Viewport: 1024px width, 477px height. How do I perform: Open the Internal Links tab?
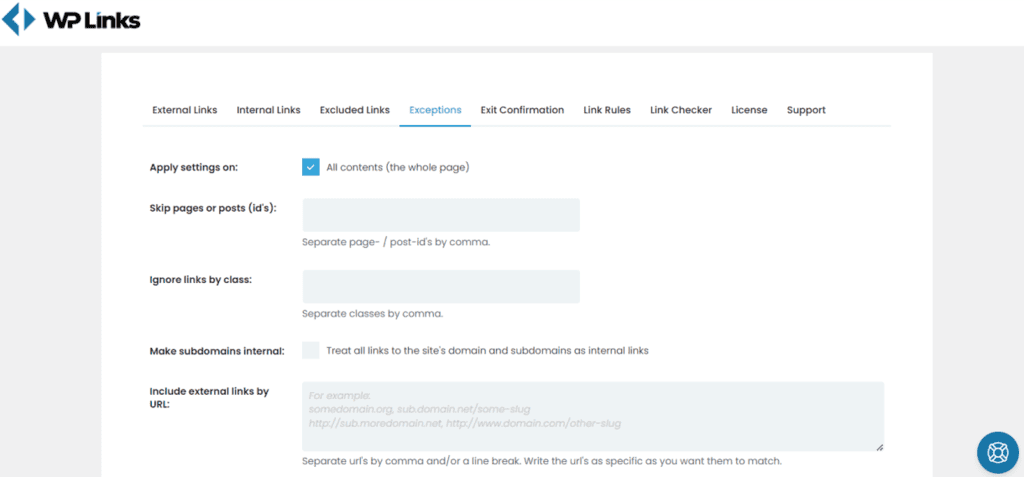tap(268, 110)
